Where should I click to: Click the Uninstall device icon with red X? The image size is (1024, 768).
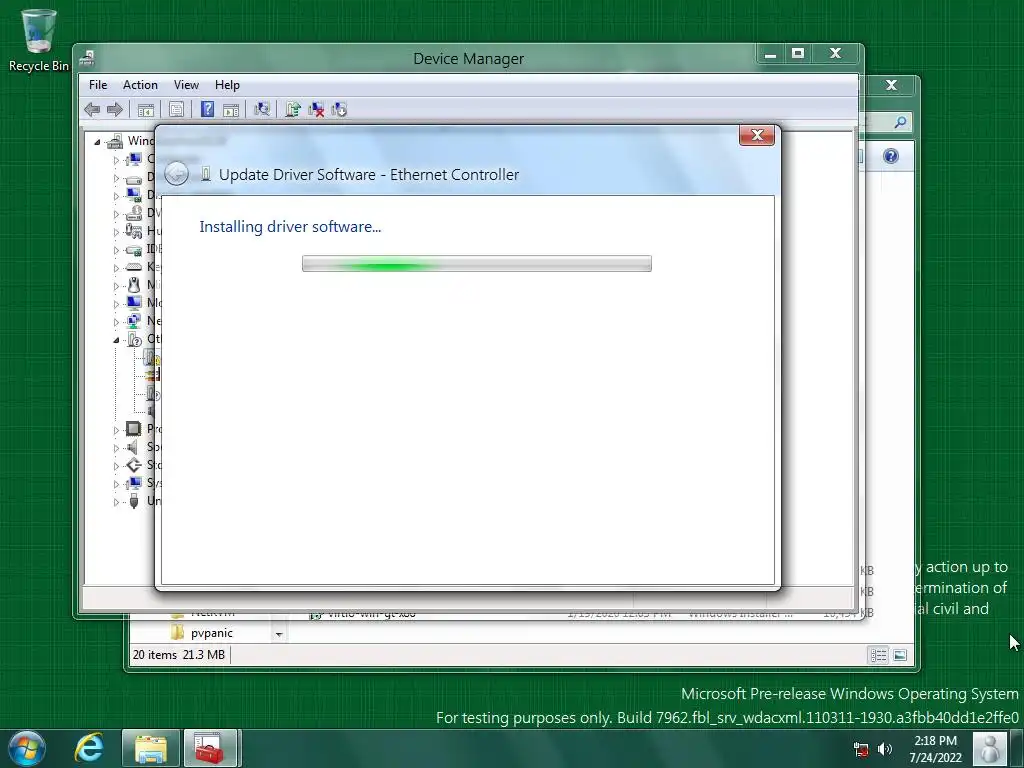click(x=316, y=110)
